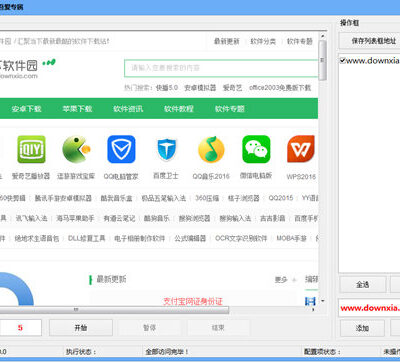The image size is (400, 362).
Task: Open the 软件教程 navigation tab
Action: (179, 109)
